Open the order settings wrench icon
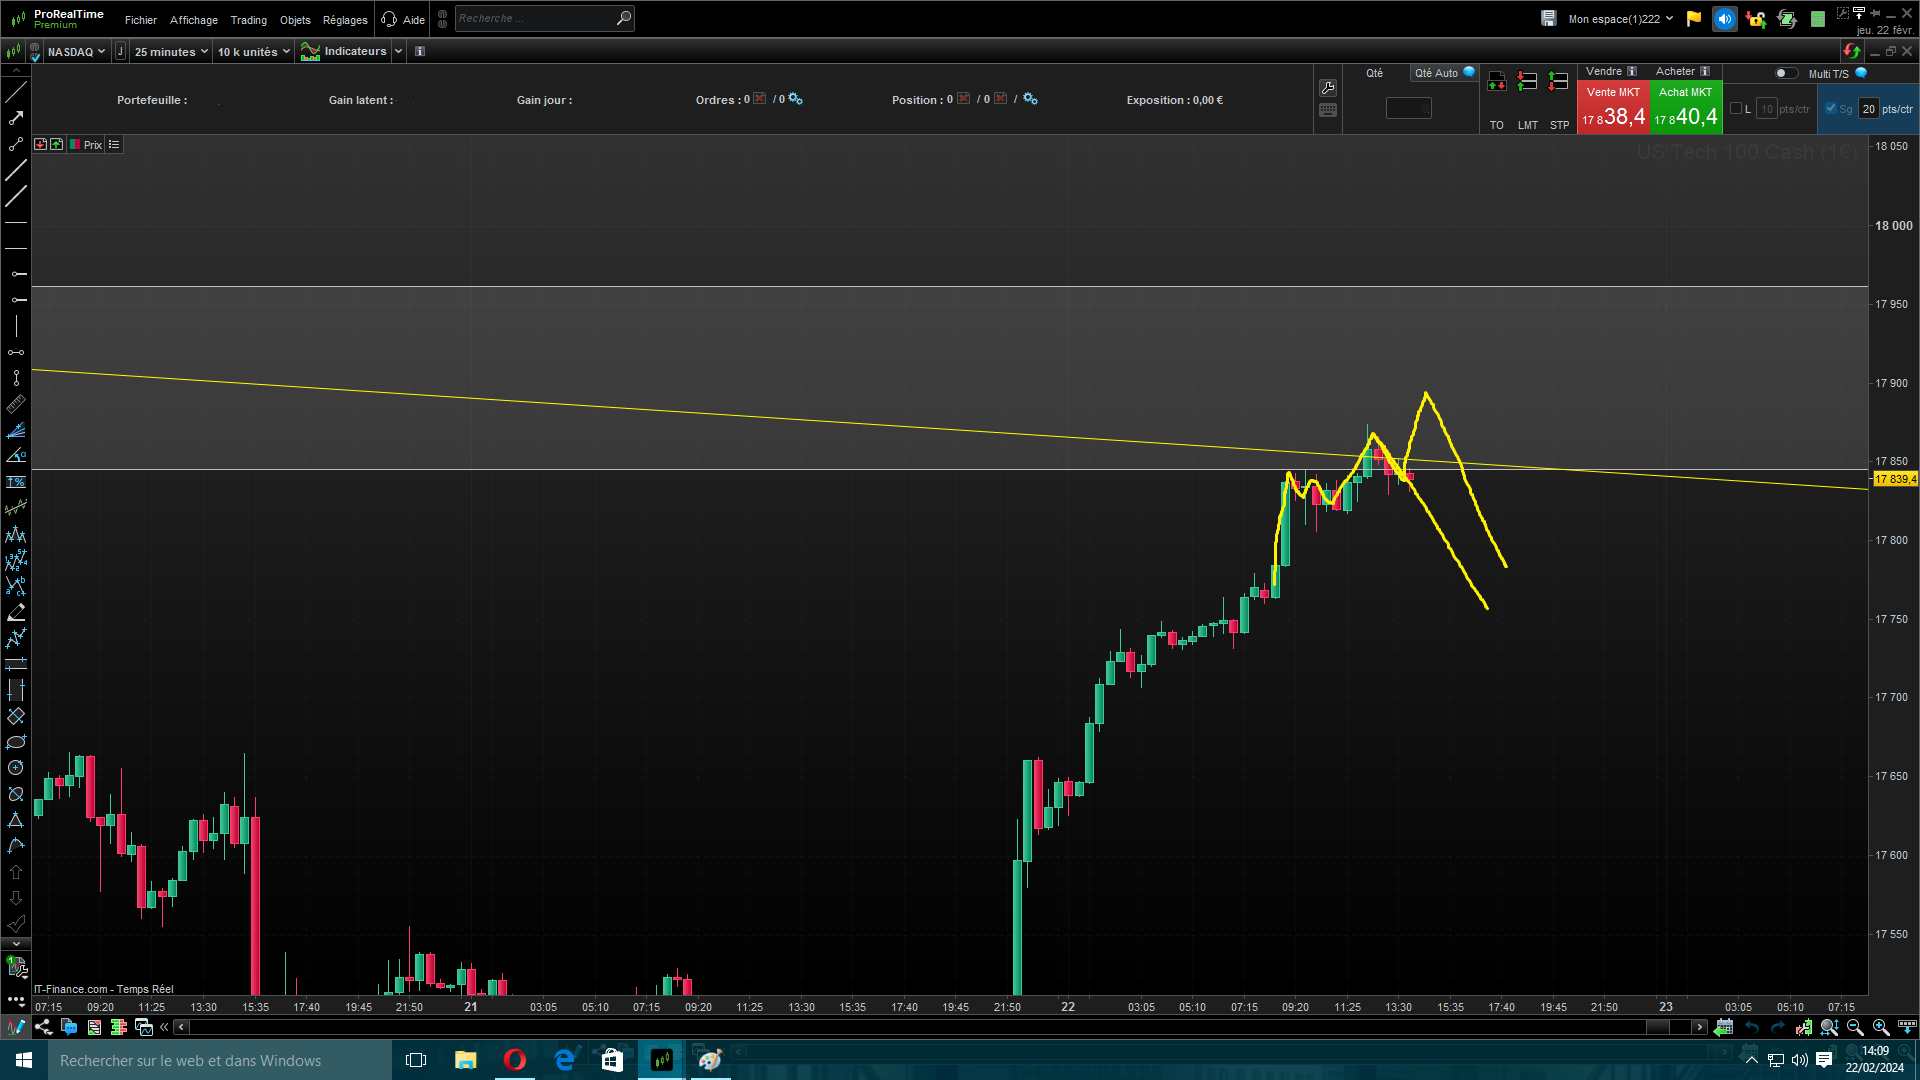1920x1080 pixels. coord(1328,88)
